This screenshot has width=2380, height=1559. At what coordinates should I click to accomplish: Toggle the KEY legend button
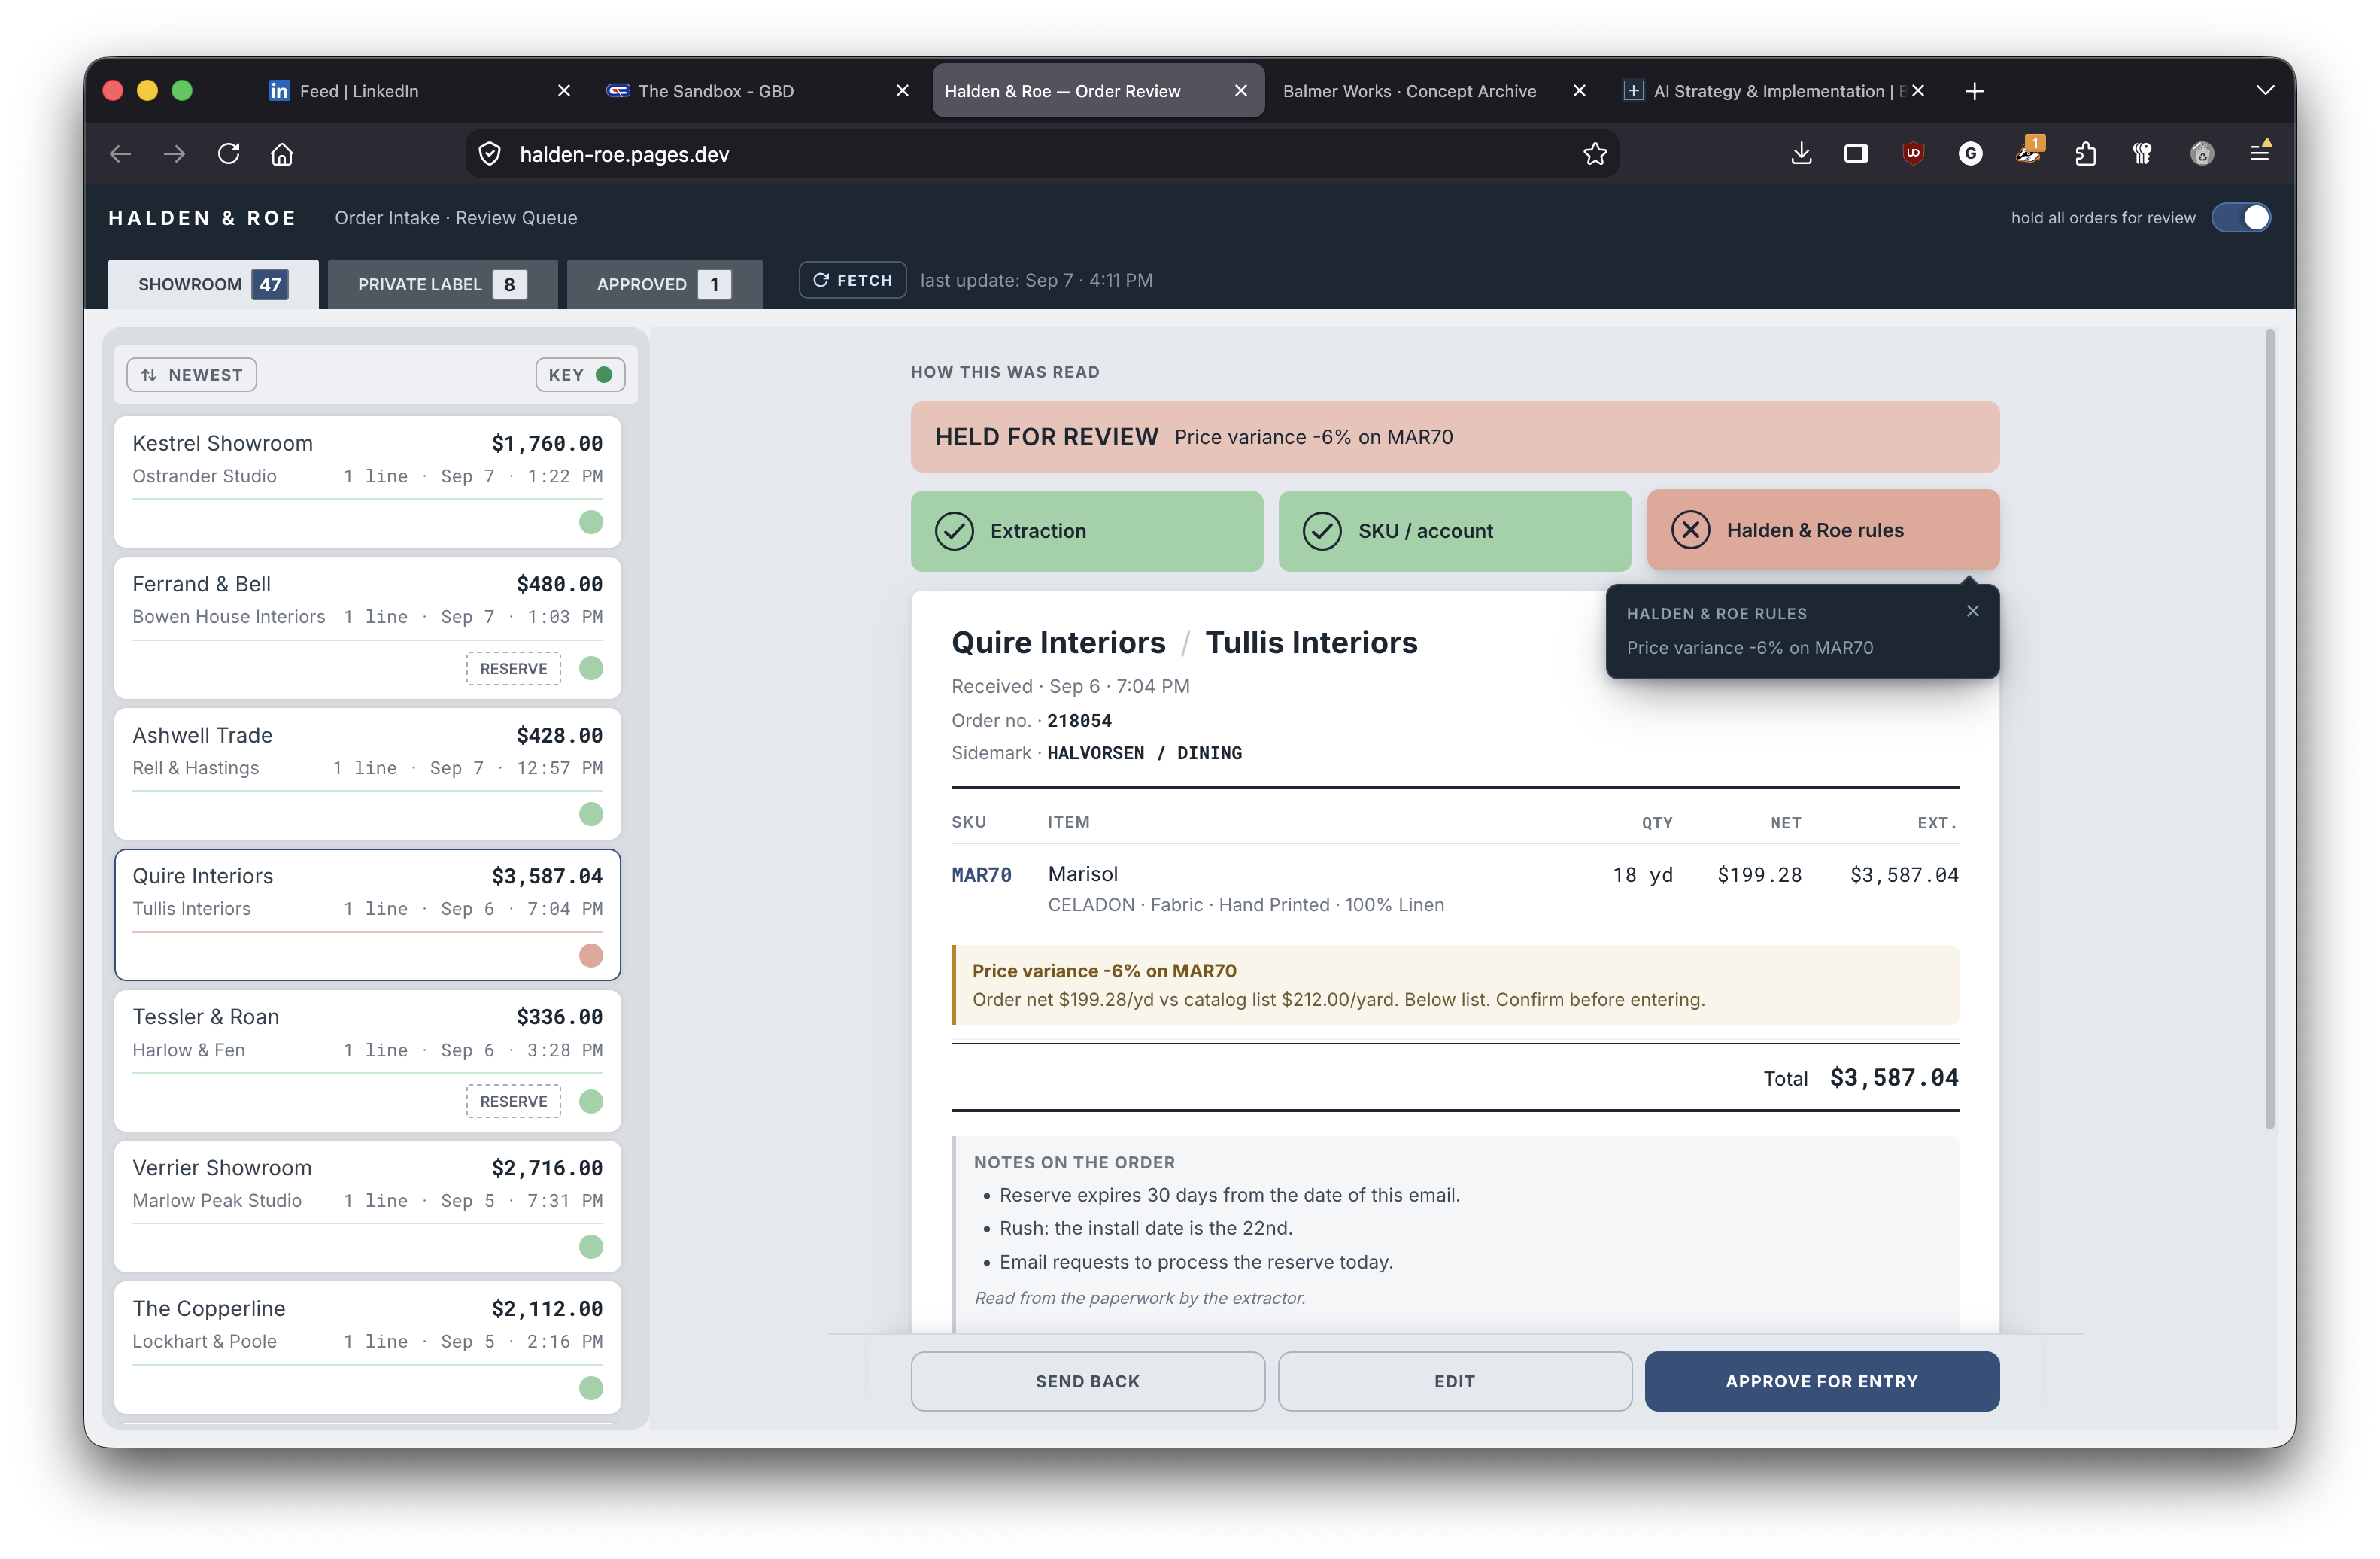click(x=580, y=375)
